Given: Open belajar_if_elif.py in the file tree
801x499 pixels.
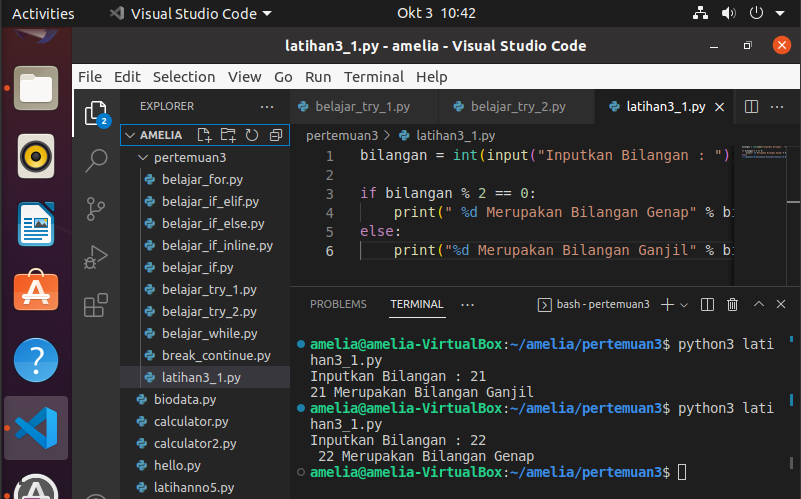Looking at the screenshot, I should (205, 201).
